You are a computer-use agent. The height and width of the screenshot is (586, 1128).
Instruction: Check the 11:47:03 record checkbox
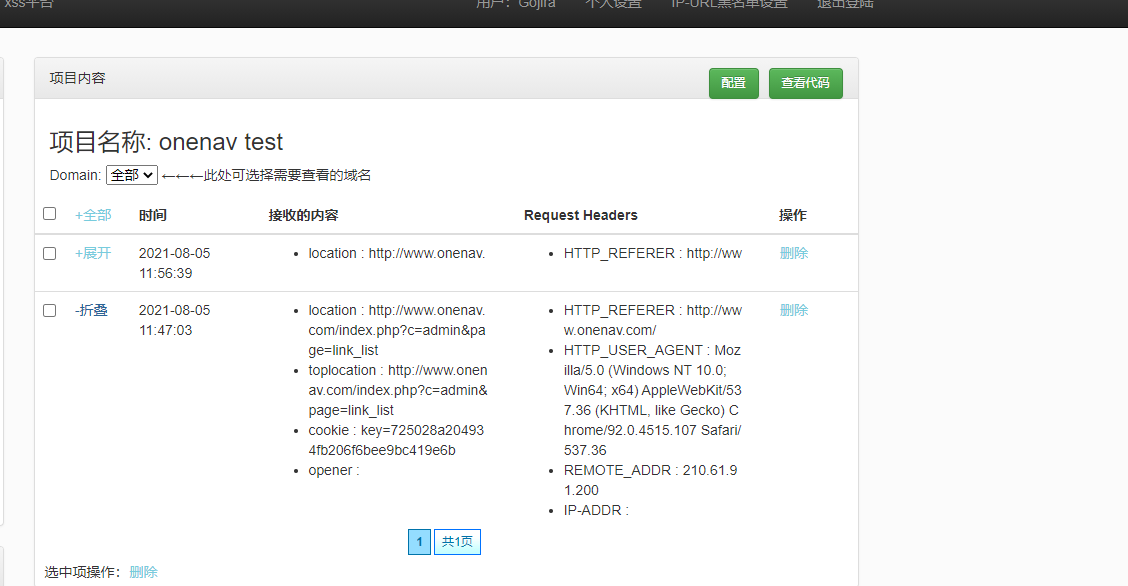click(x=50, y=311)
